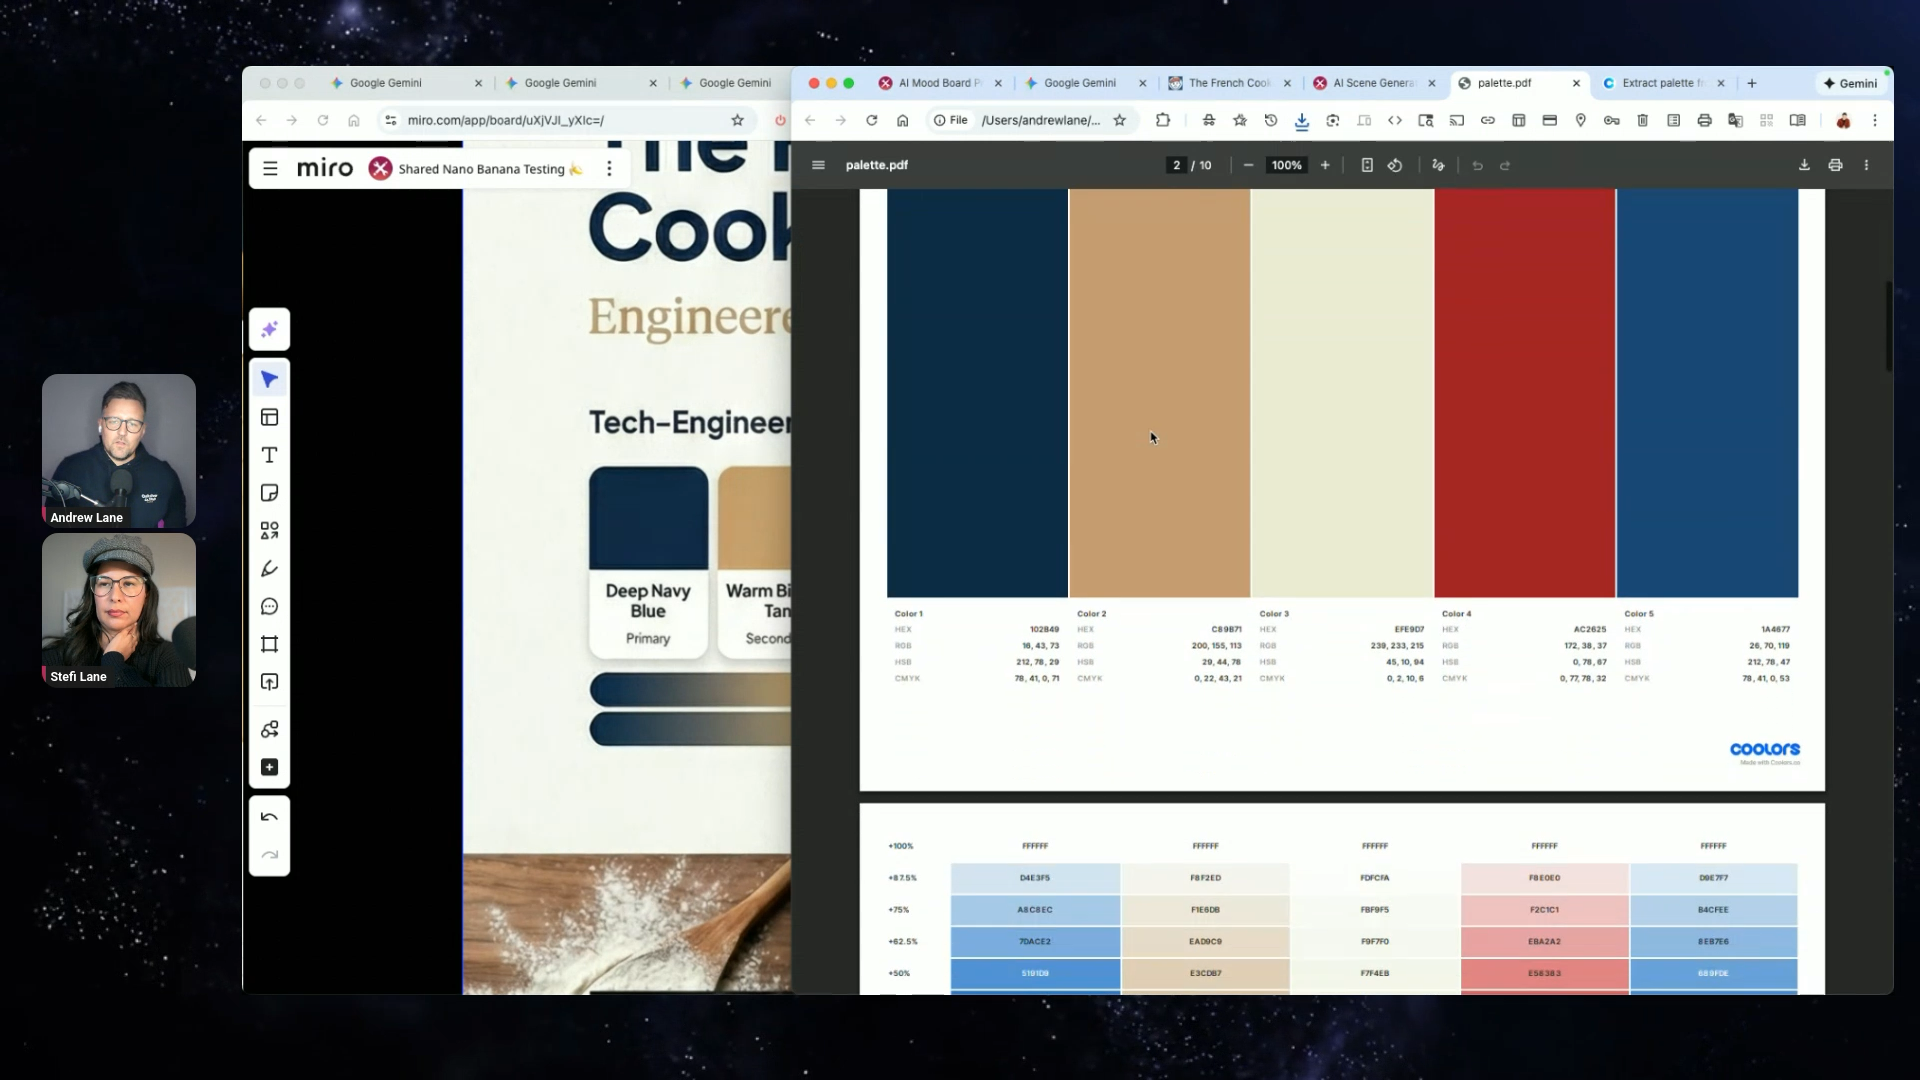
Task: Select the pen drawing tool
Action: tap(269, 569)
